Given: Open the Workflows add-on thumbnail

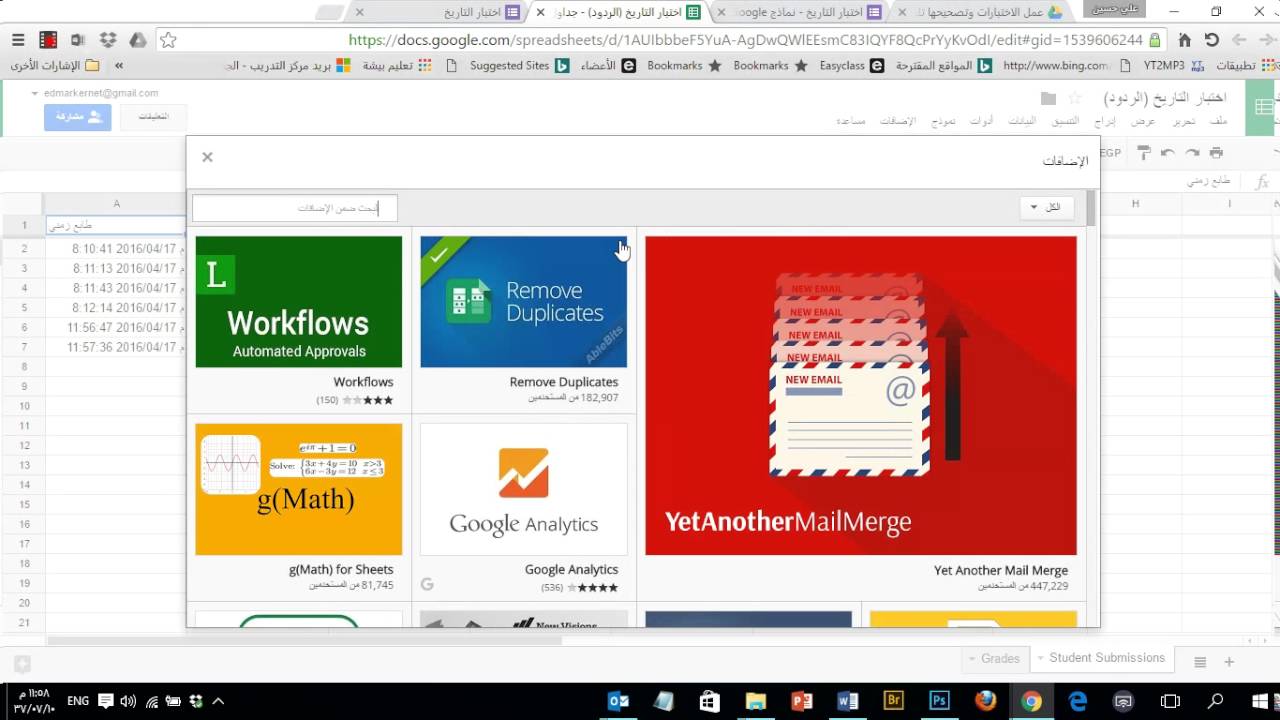Looking at the screenshot, I should tap(299, 302).
